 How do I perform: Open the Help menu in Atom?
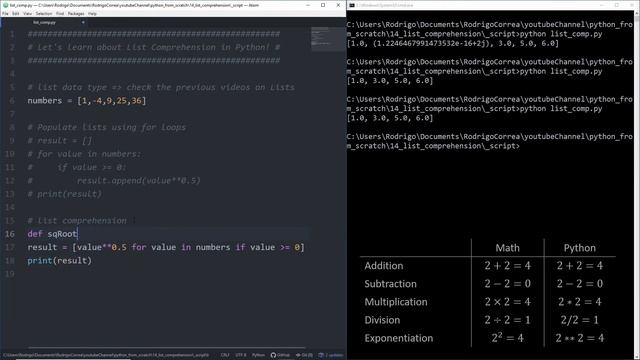coord(92,13)
